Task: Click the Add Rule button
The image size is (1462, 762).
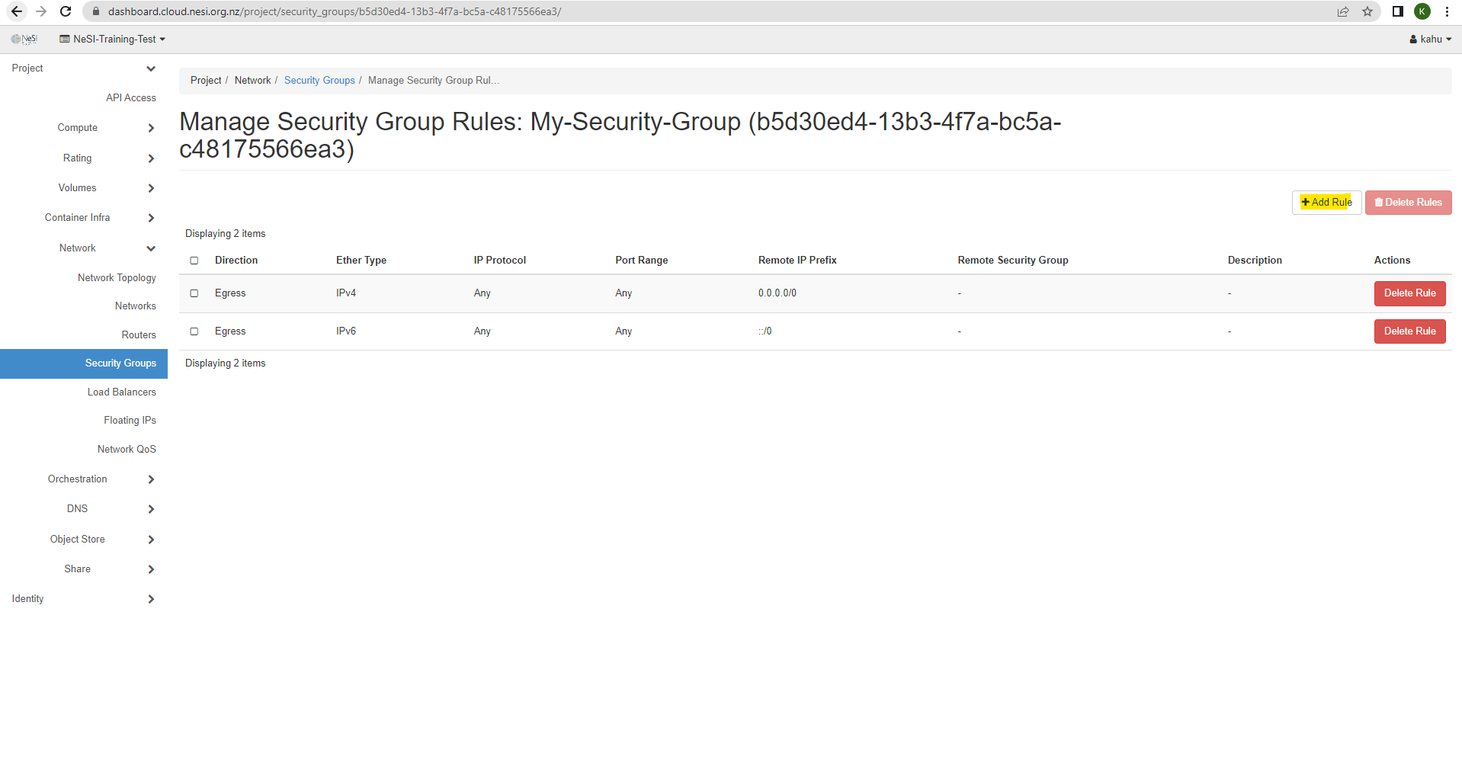Action: pos(1326,202)
